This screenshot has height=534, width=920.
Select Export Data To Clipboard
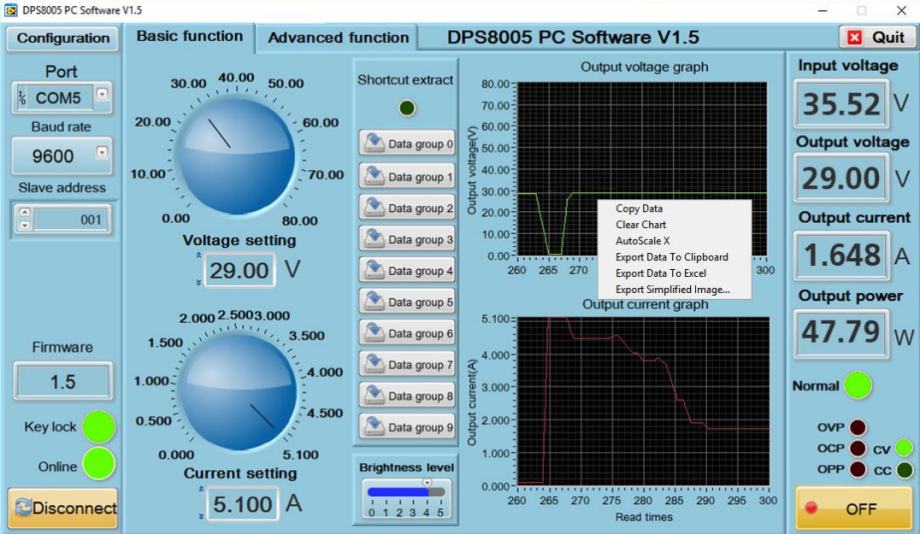coord(674,257)
